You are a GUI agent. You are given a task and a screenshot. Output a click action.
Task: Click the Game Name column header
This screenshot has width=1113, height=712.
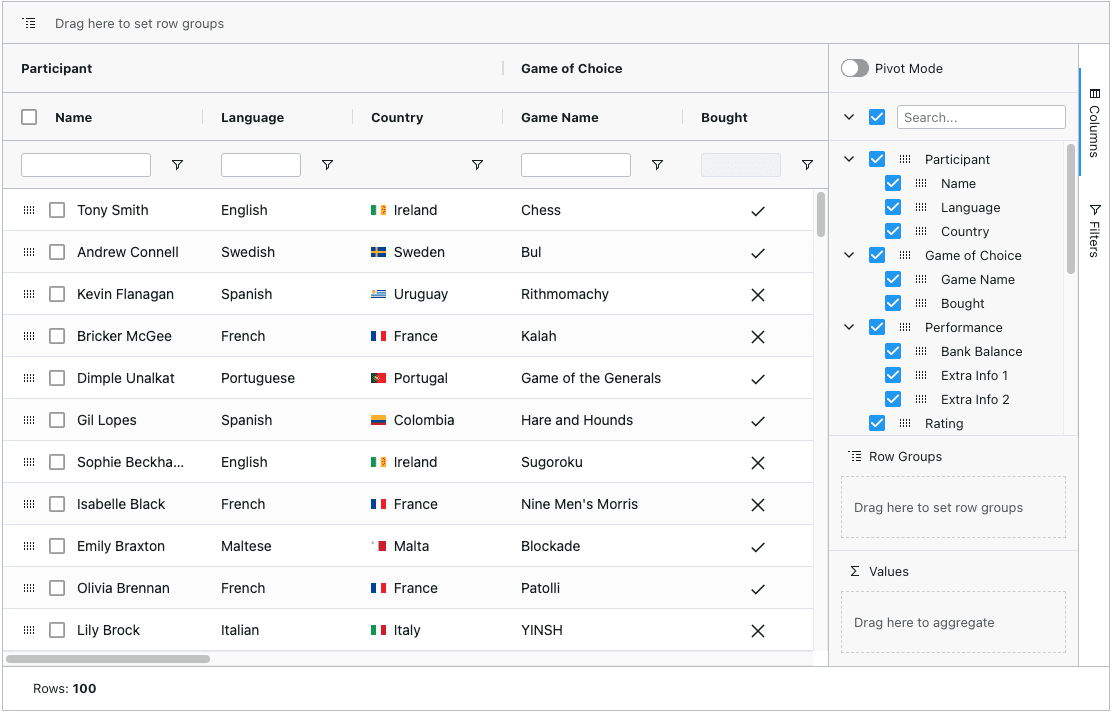(560, 117)
